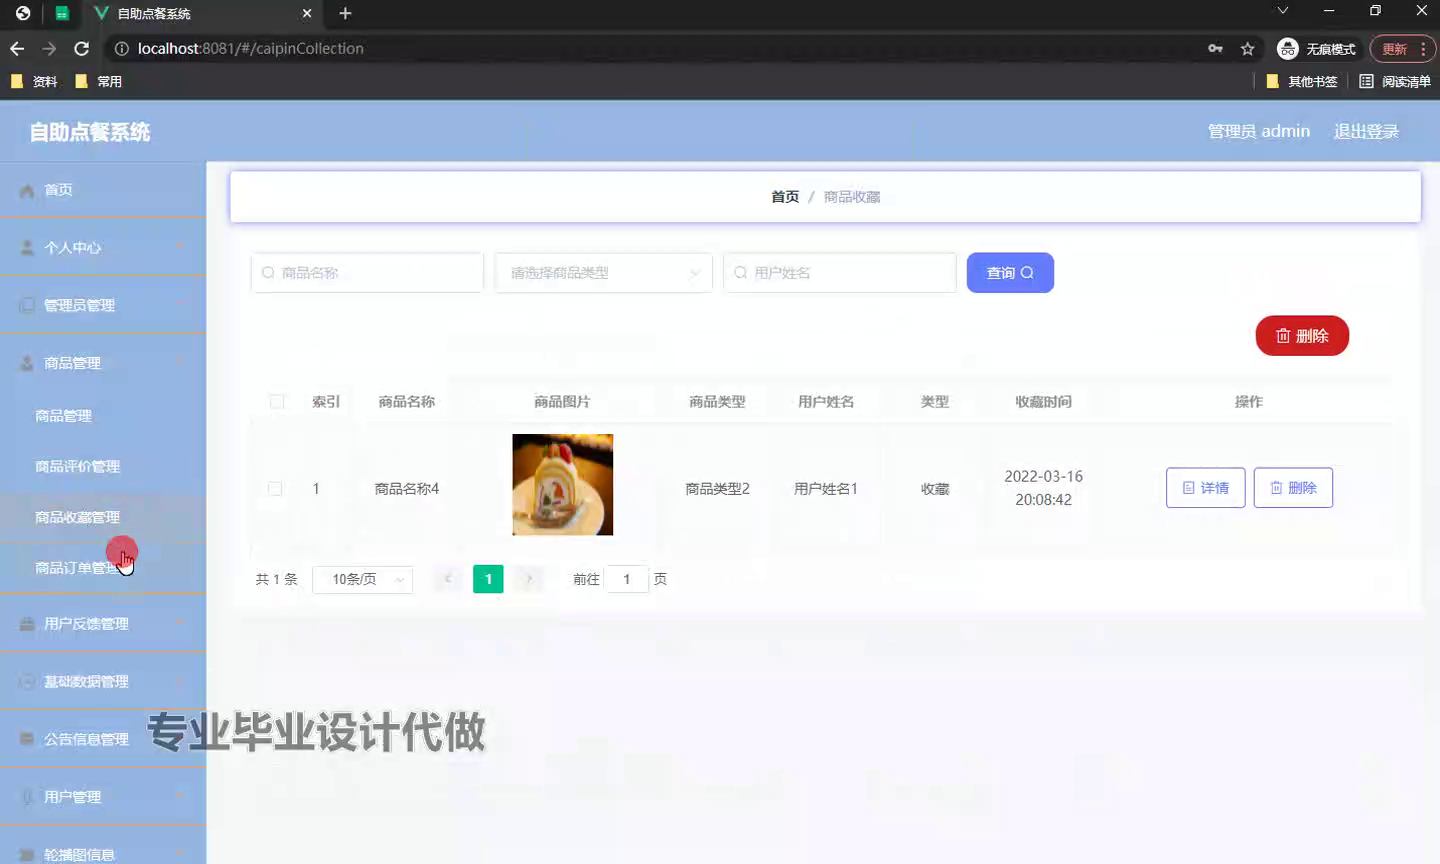Click the 商品名称4 cell
Screen dimensions: 1440x864
tap(407, 489)
